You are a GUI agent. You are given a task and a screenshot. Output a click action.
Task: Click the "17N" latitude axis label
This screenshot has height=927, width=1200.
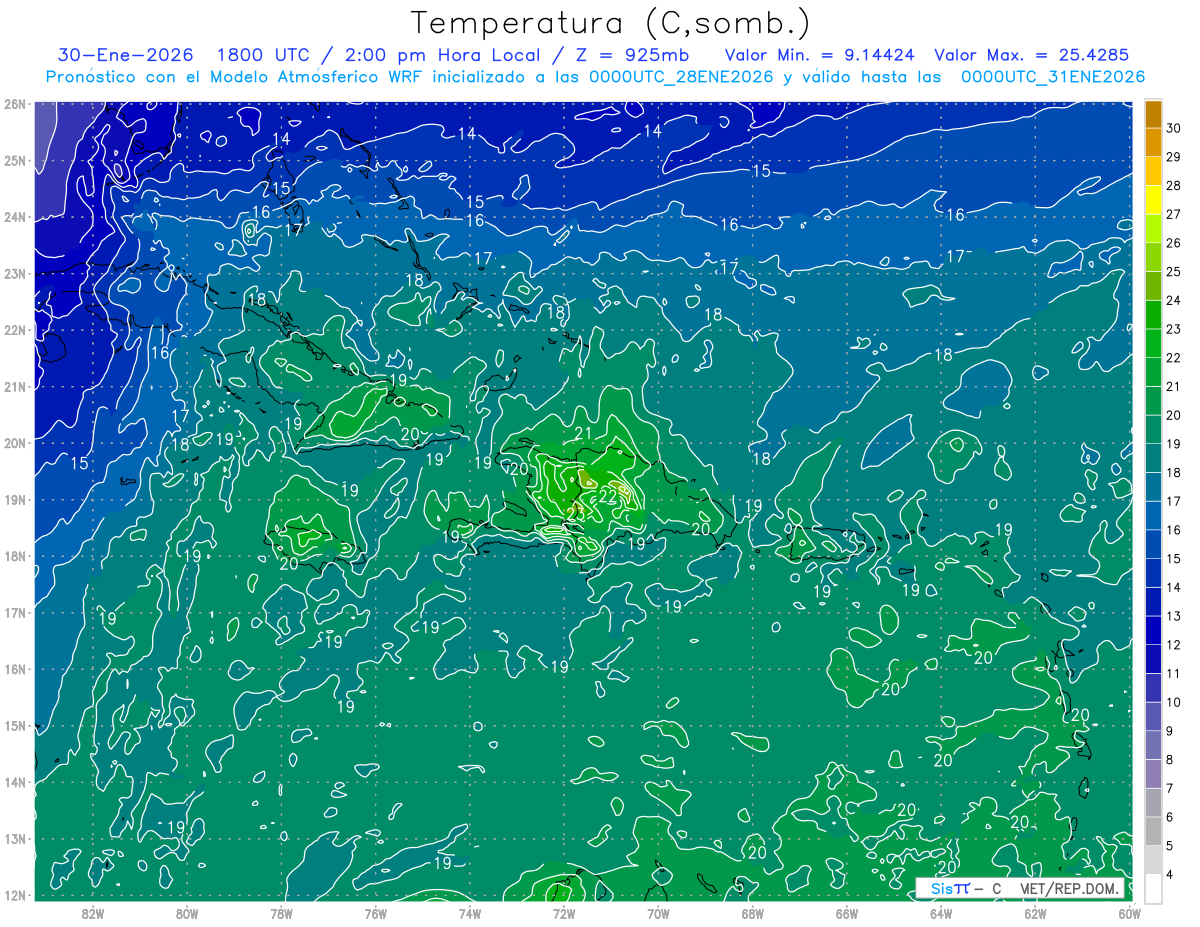(14, 612)
